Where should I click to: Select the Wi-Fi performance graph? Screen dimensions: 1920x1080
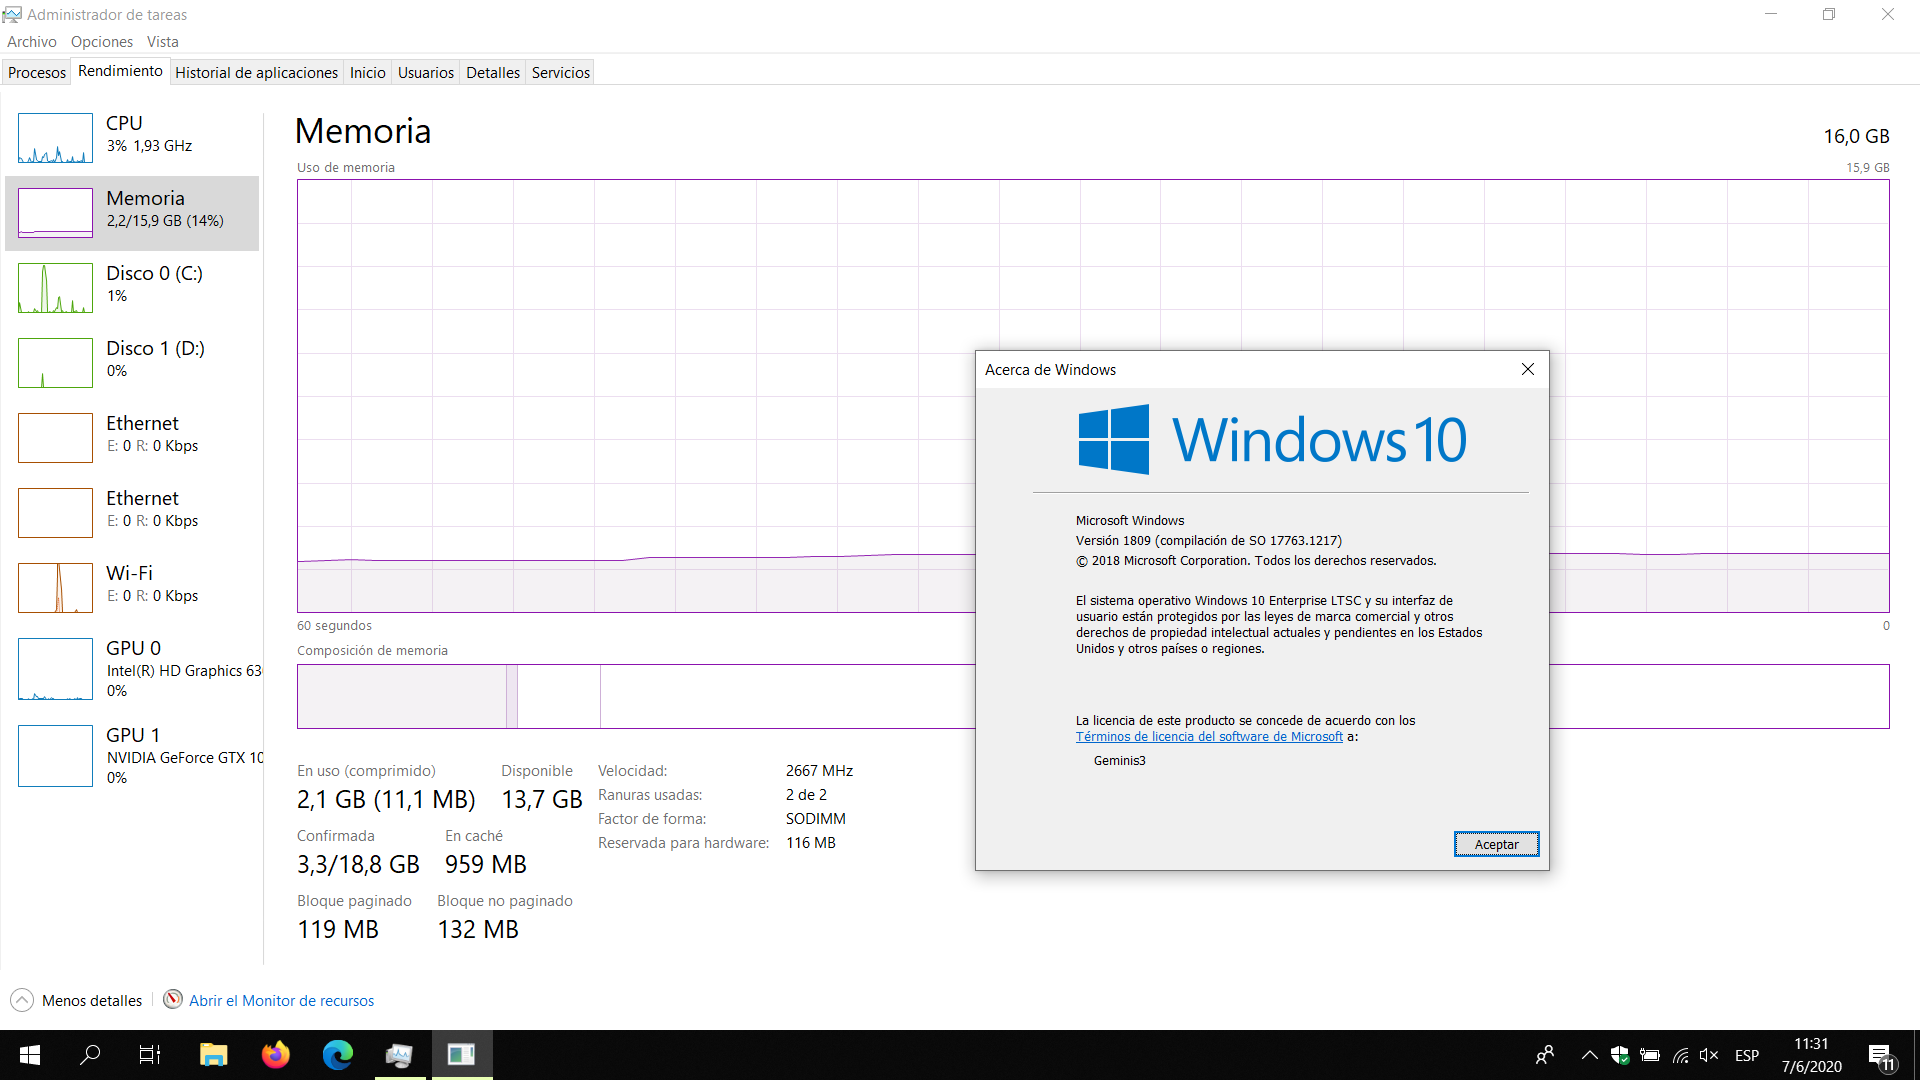(55, 587)
